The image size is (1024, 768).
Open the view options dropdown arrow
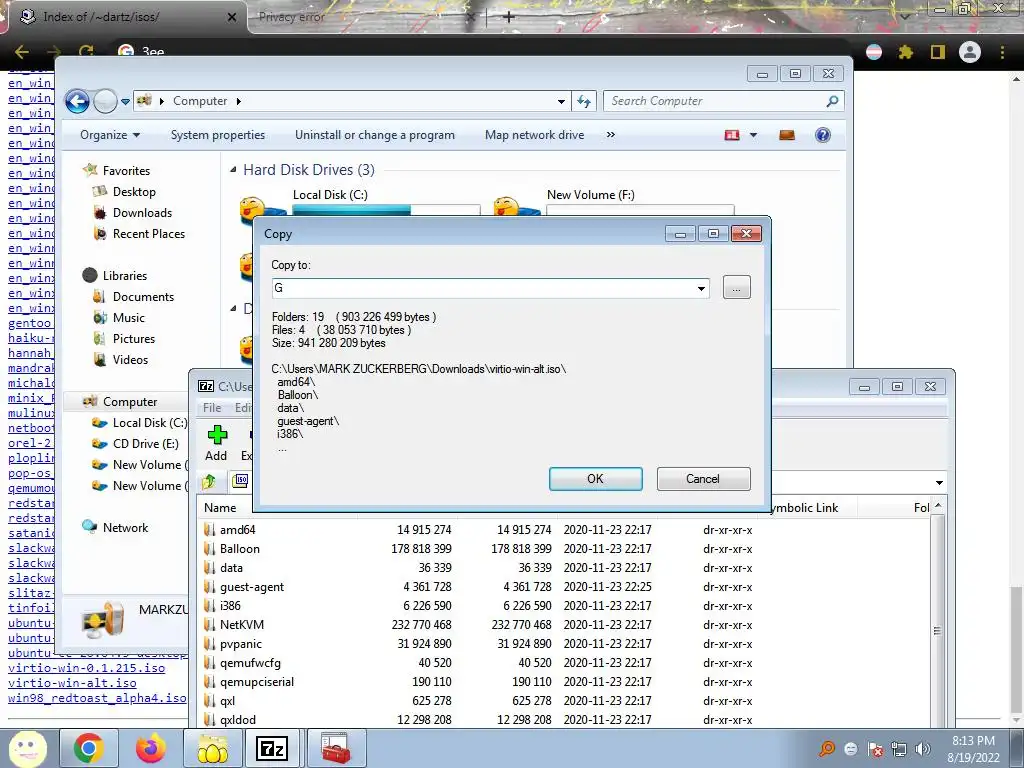click(x=753, y=135)
